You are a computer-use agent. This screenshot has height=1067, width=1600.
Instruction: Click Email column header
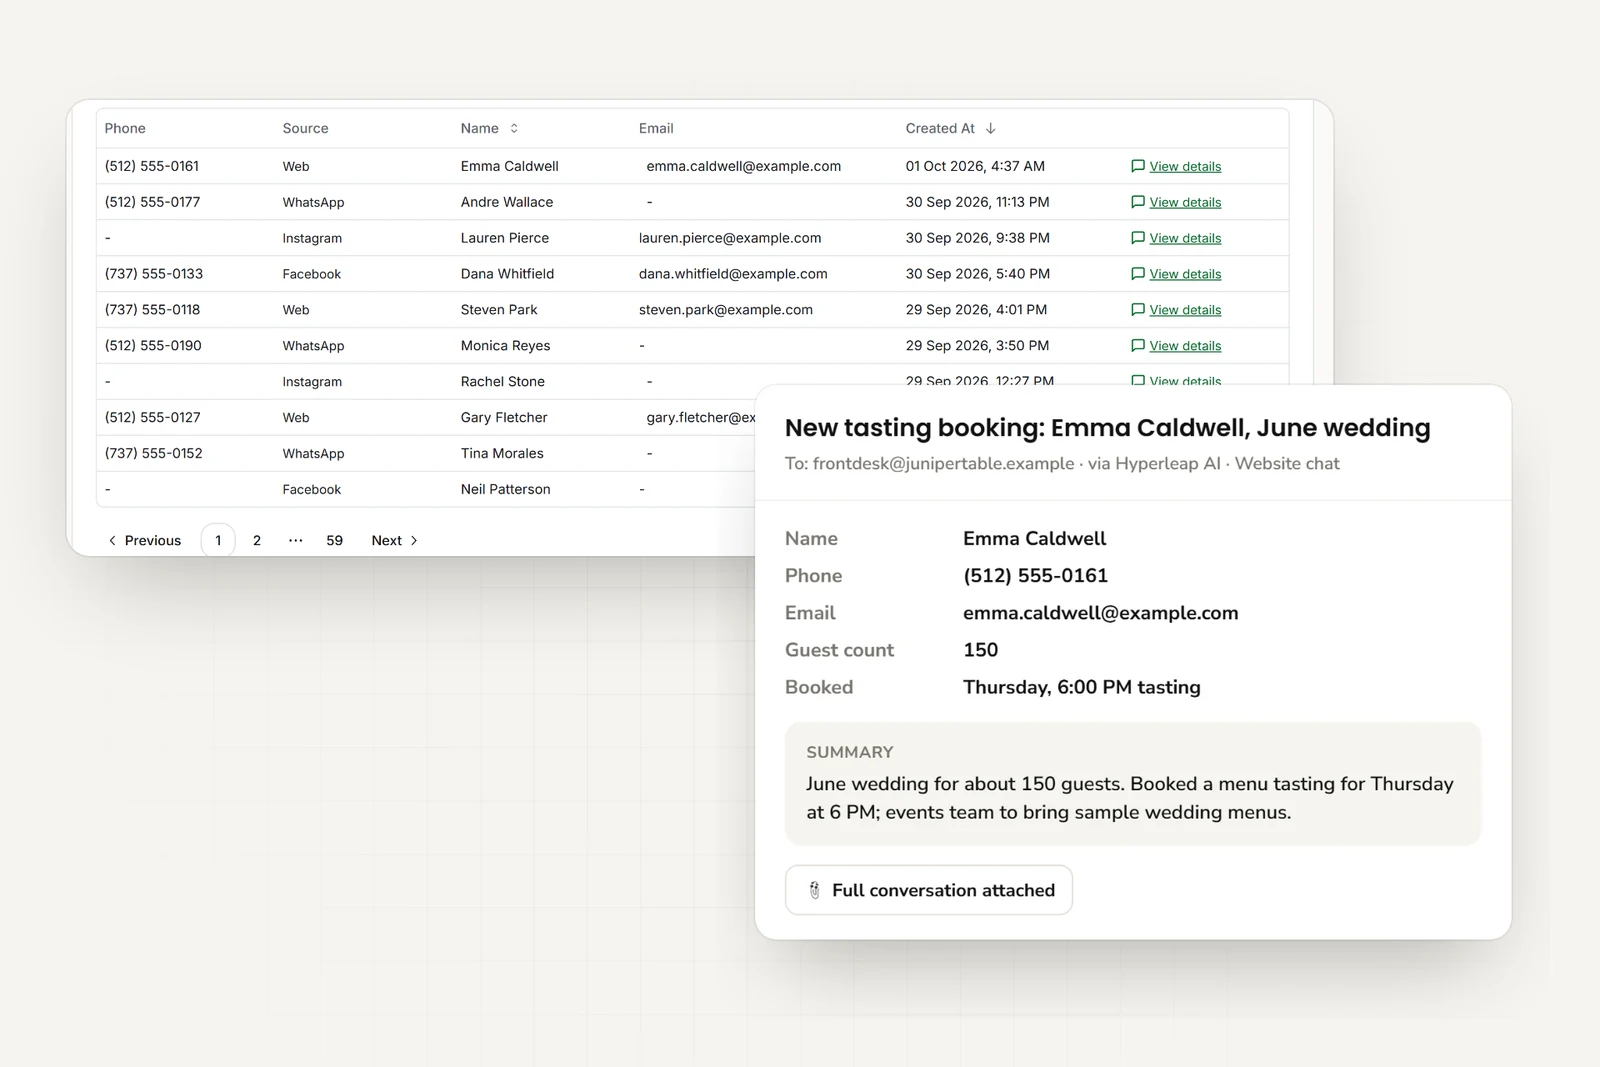coord(656,128)
